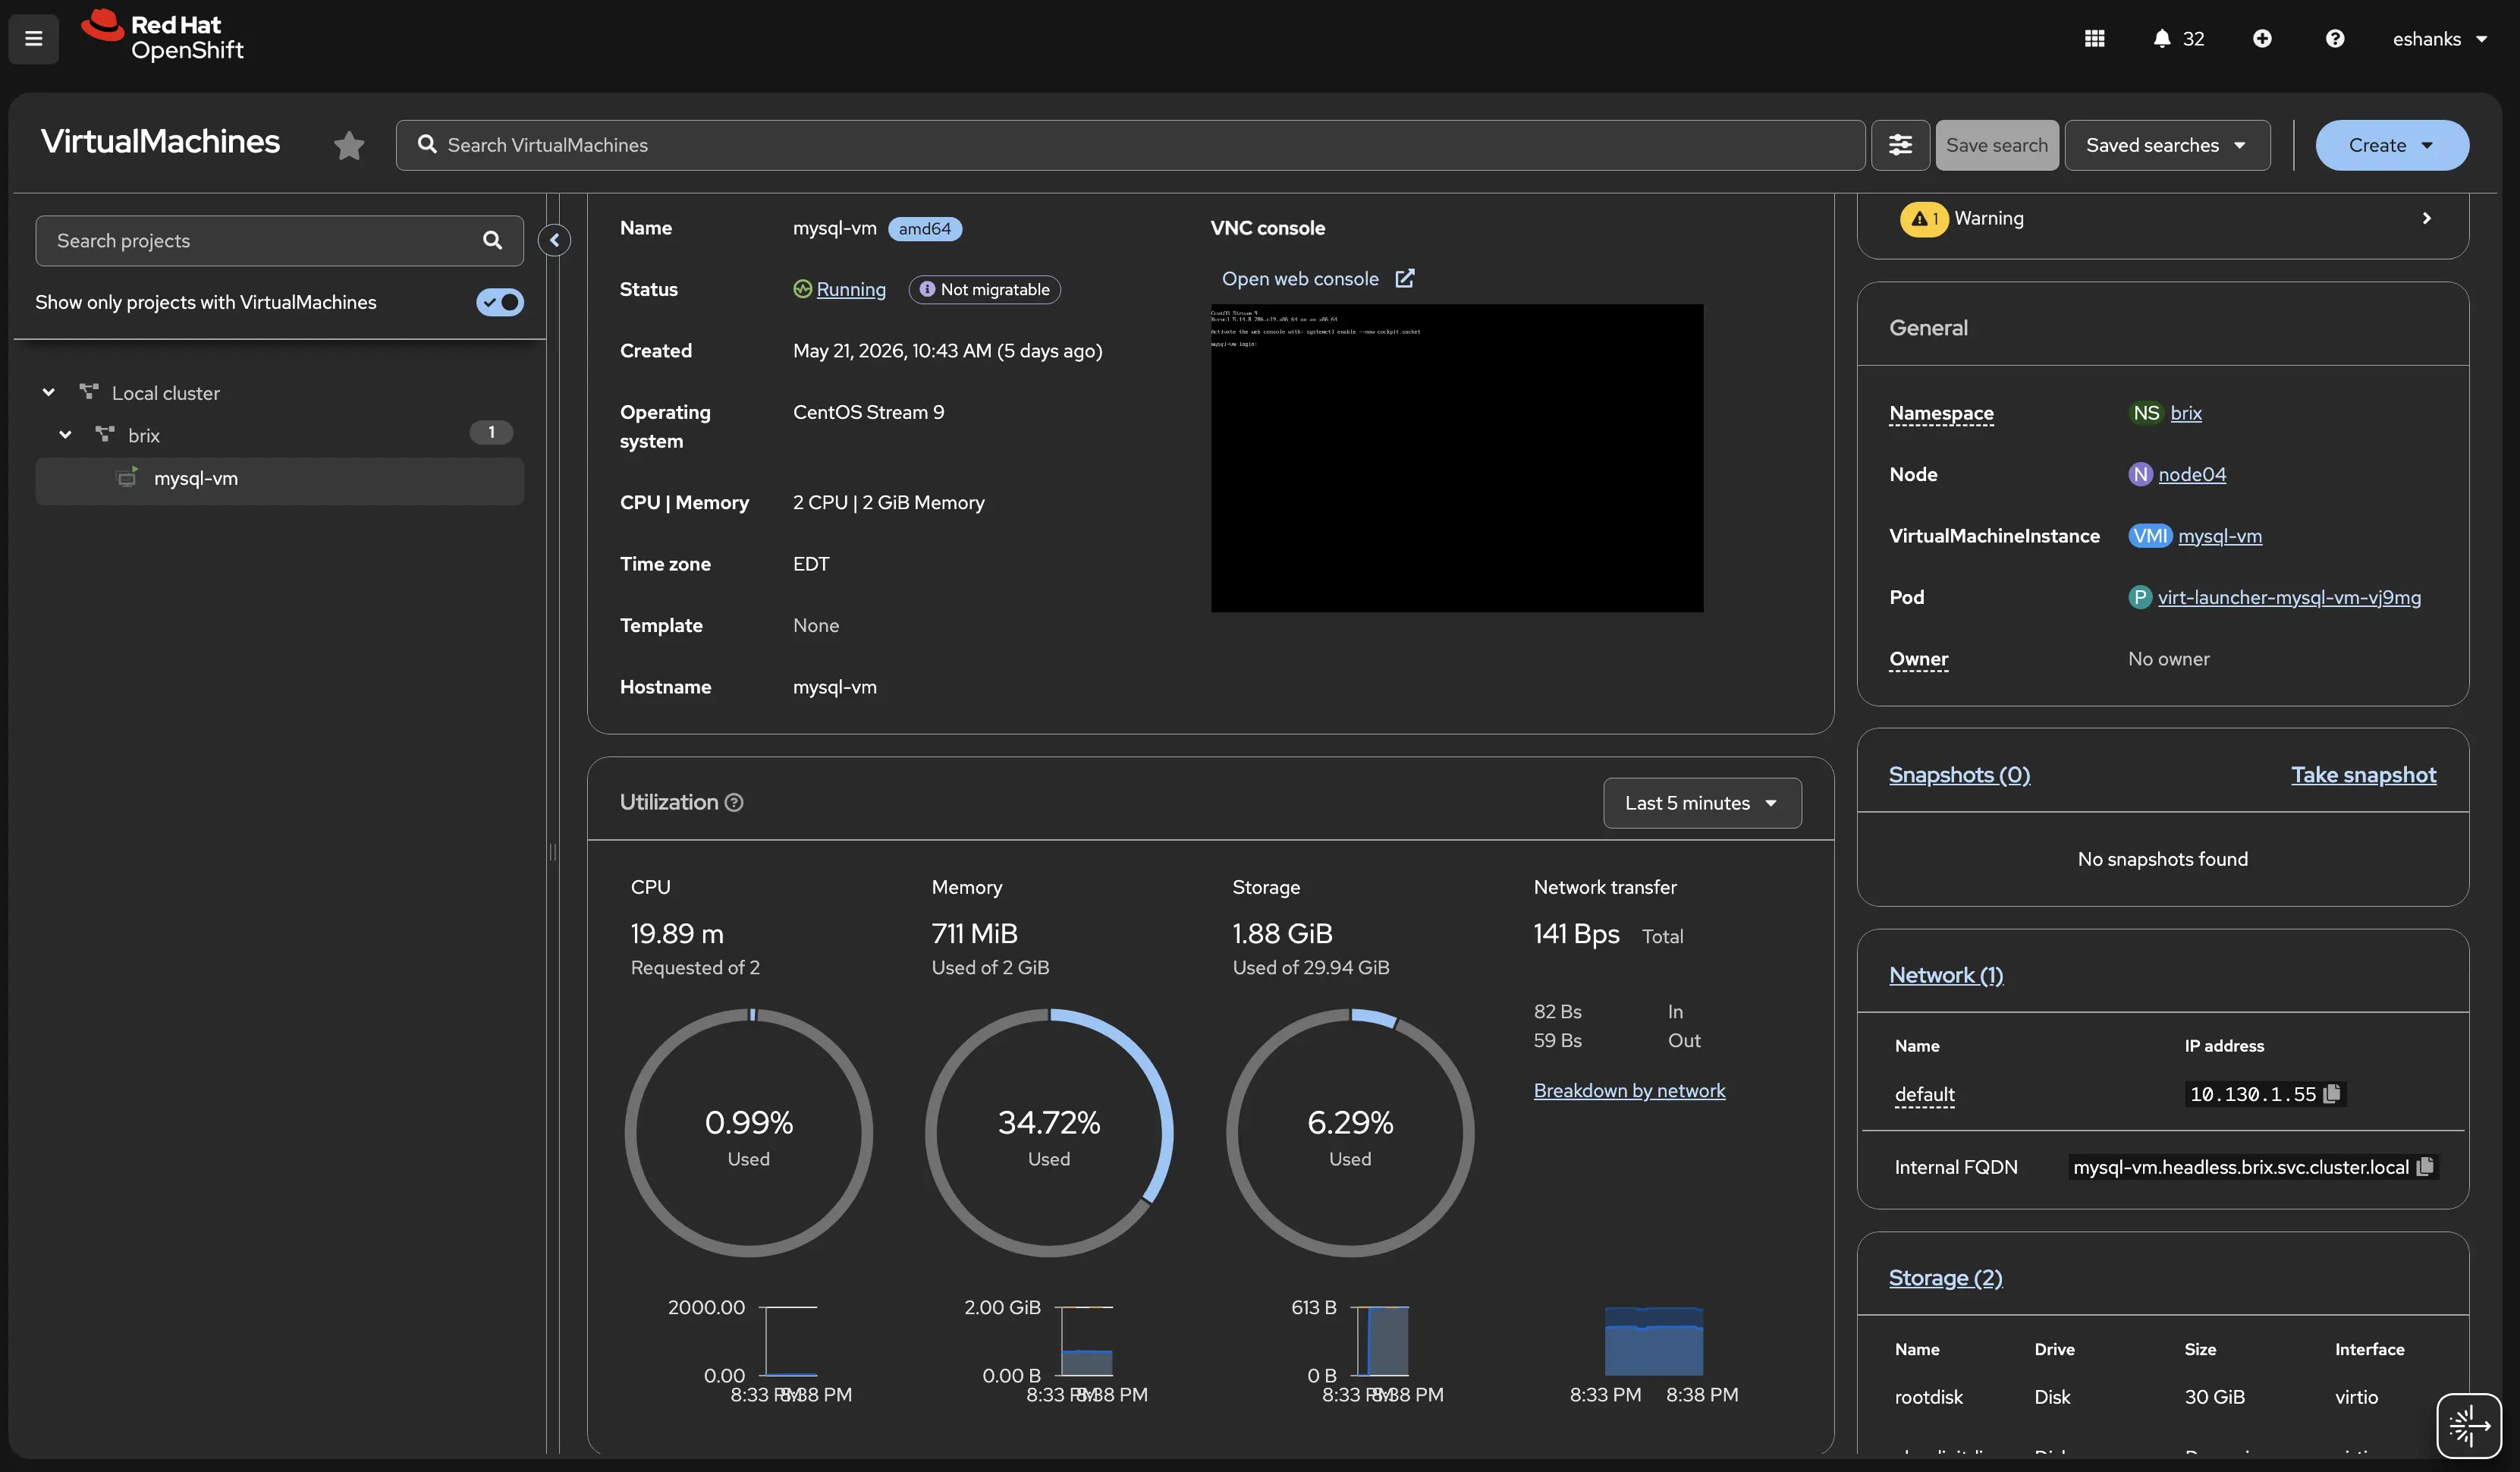This screenshot has height=1472, width=2520.
Task: Click the network transfer sparkline chart
Action: click(1654, 1340)
